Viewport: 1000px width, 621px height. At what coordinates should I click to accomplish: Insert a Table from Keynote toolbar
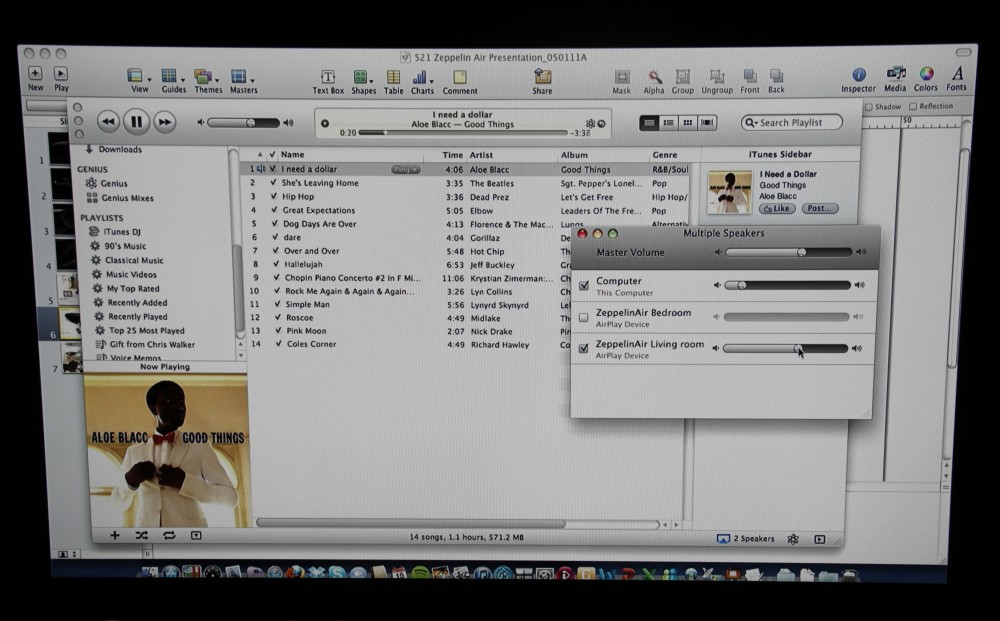click(393, 77)
